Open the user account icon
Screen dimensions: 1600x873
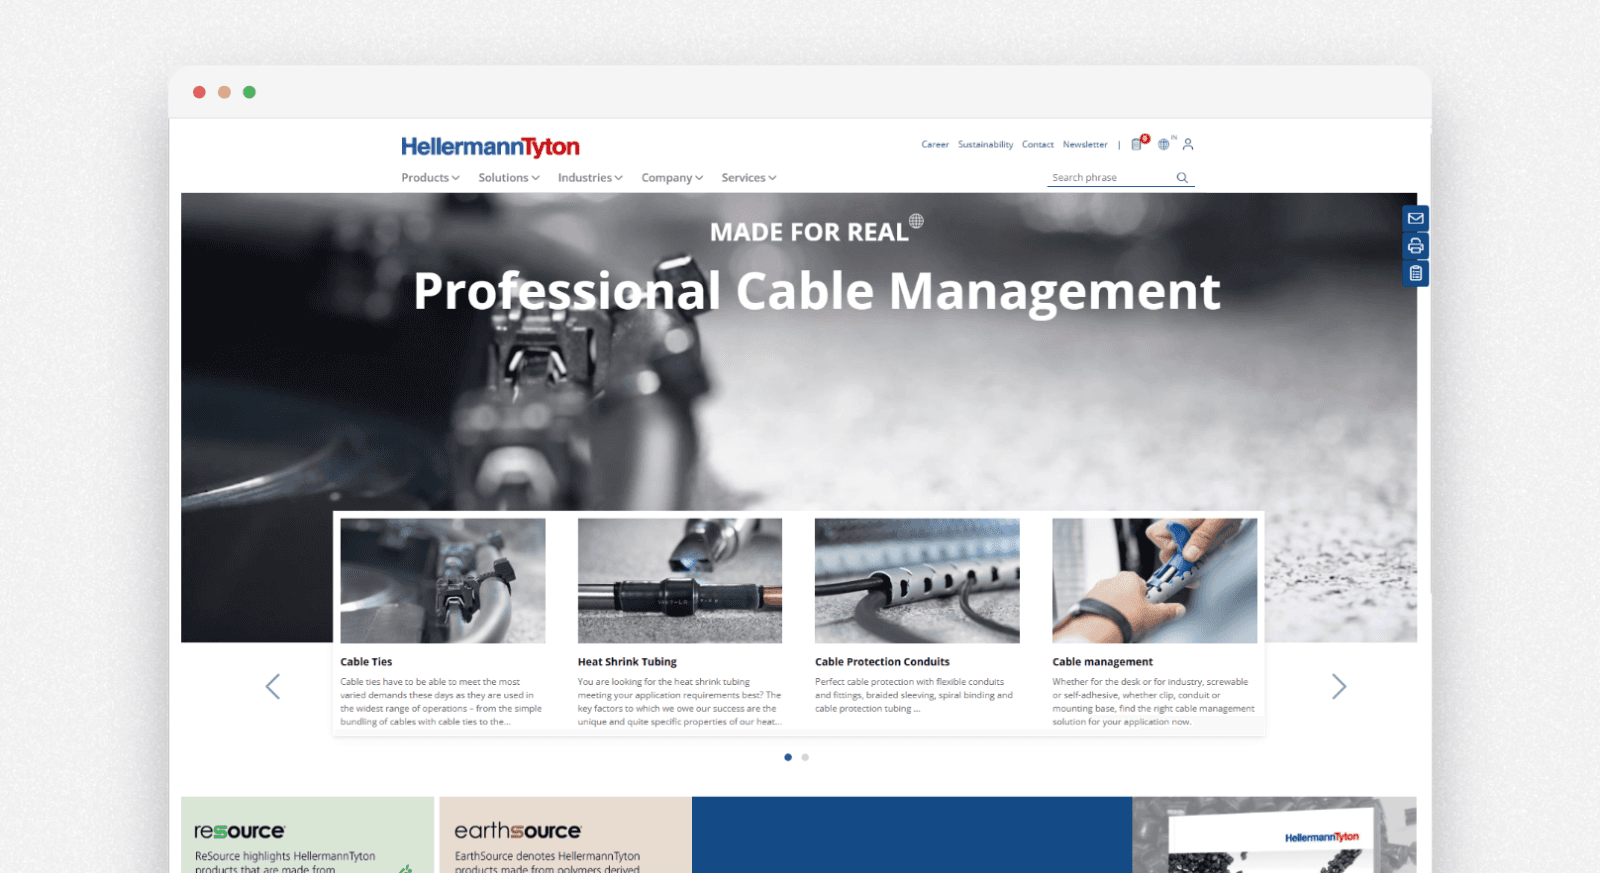1188,144
